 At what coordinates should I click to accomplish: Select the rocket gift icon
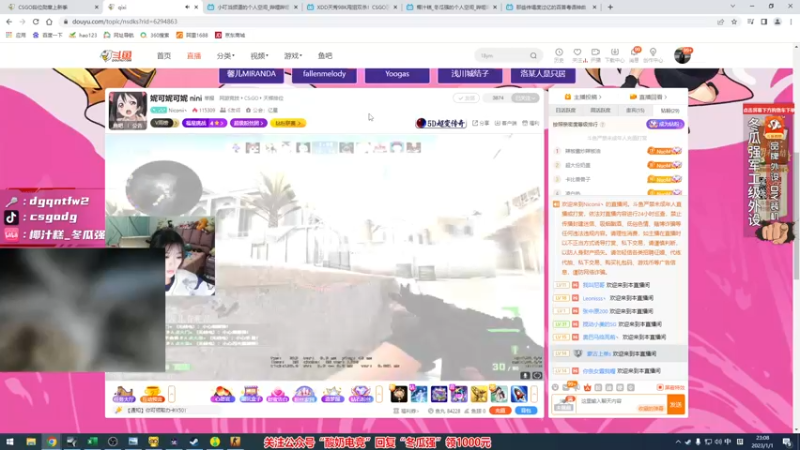point(519,394)
